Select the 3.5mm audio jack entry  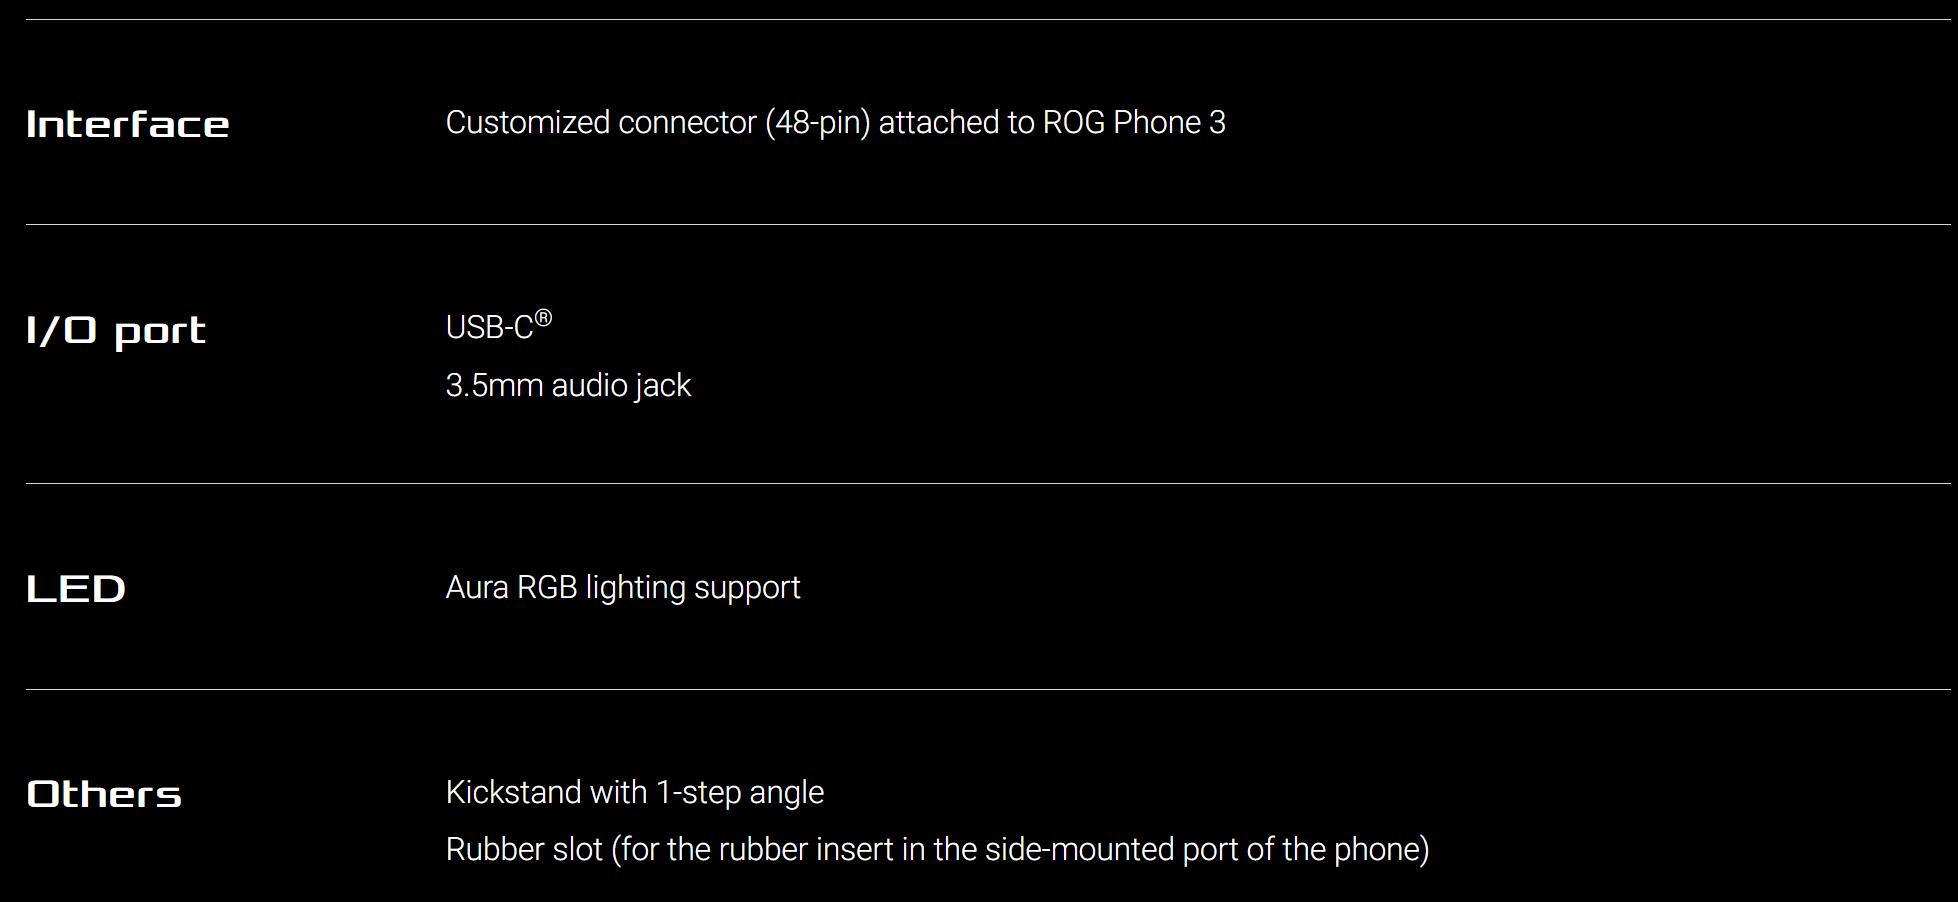point(568,385)
